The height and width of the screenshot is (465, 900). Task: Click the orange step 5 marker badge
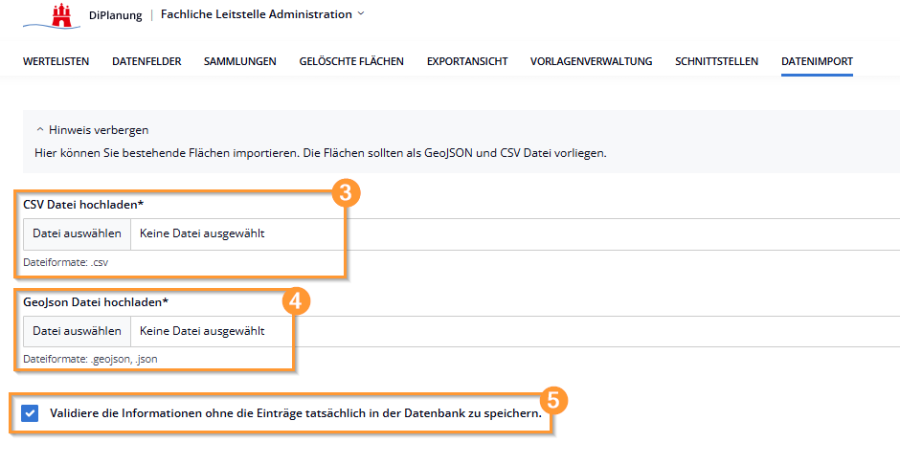click(x=556, y=400)
